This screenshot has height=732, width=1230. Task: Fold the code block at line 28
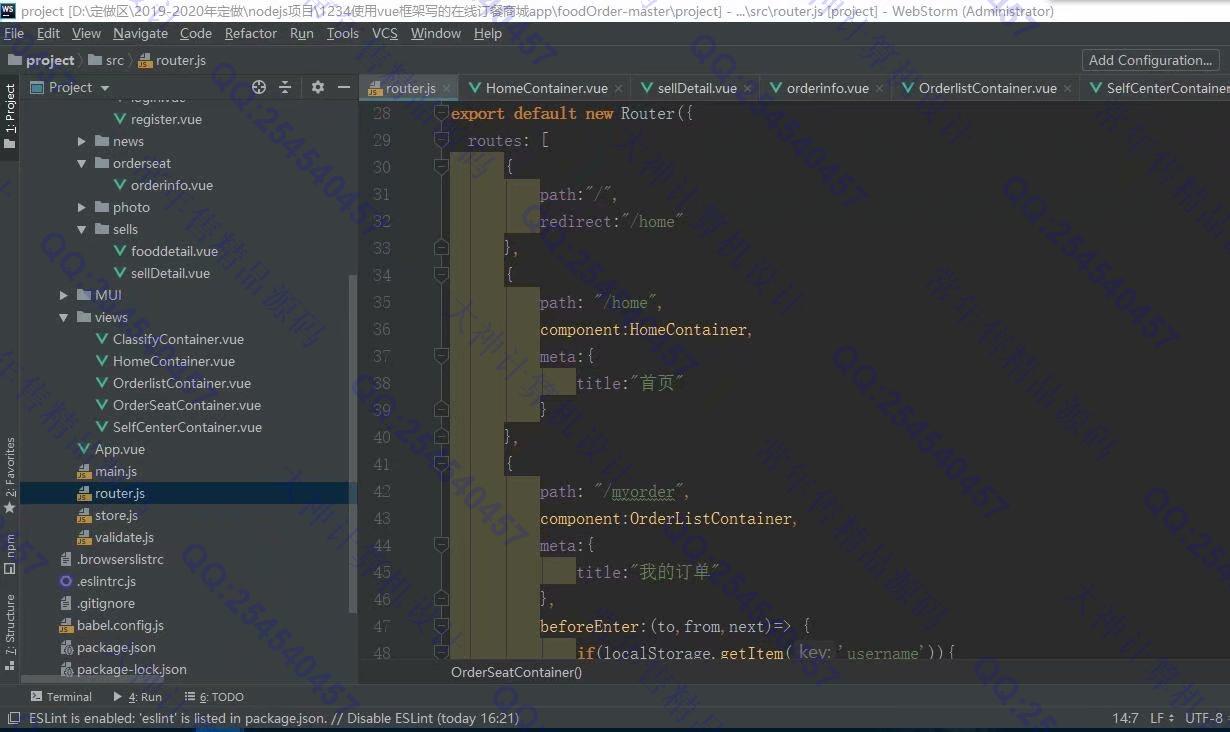(x=441, y=113)
